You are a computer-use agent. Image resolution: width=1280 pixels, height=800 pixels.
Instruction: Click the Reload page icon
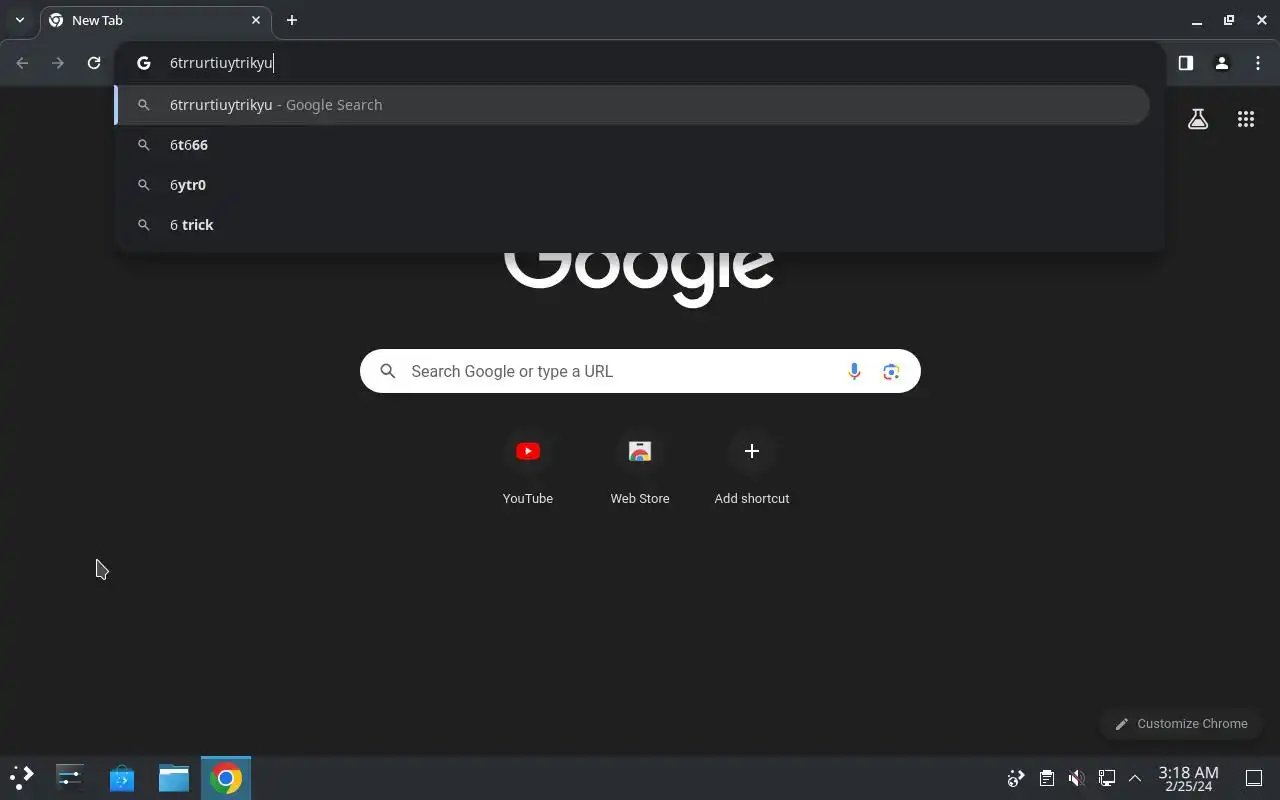pos(94,63)
